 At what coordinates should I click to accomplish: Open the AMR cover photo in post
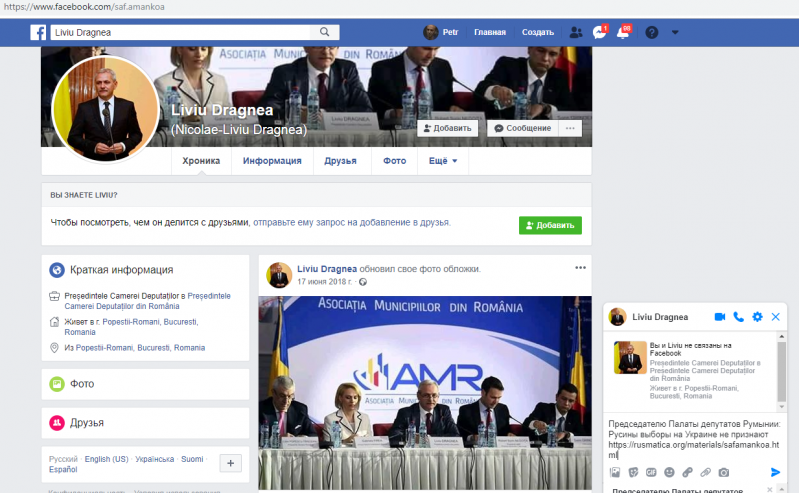(425, 393)
